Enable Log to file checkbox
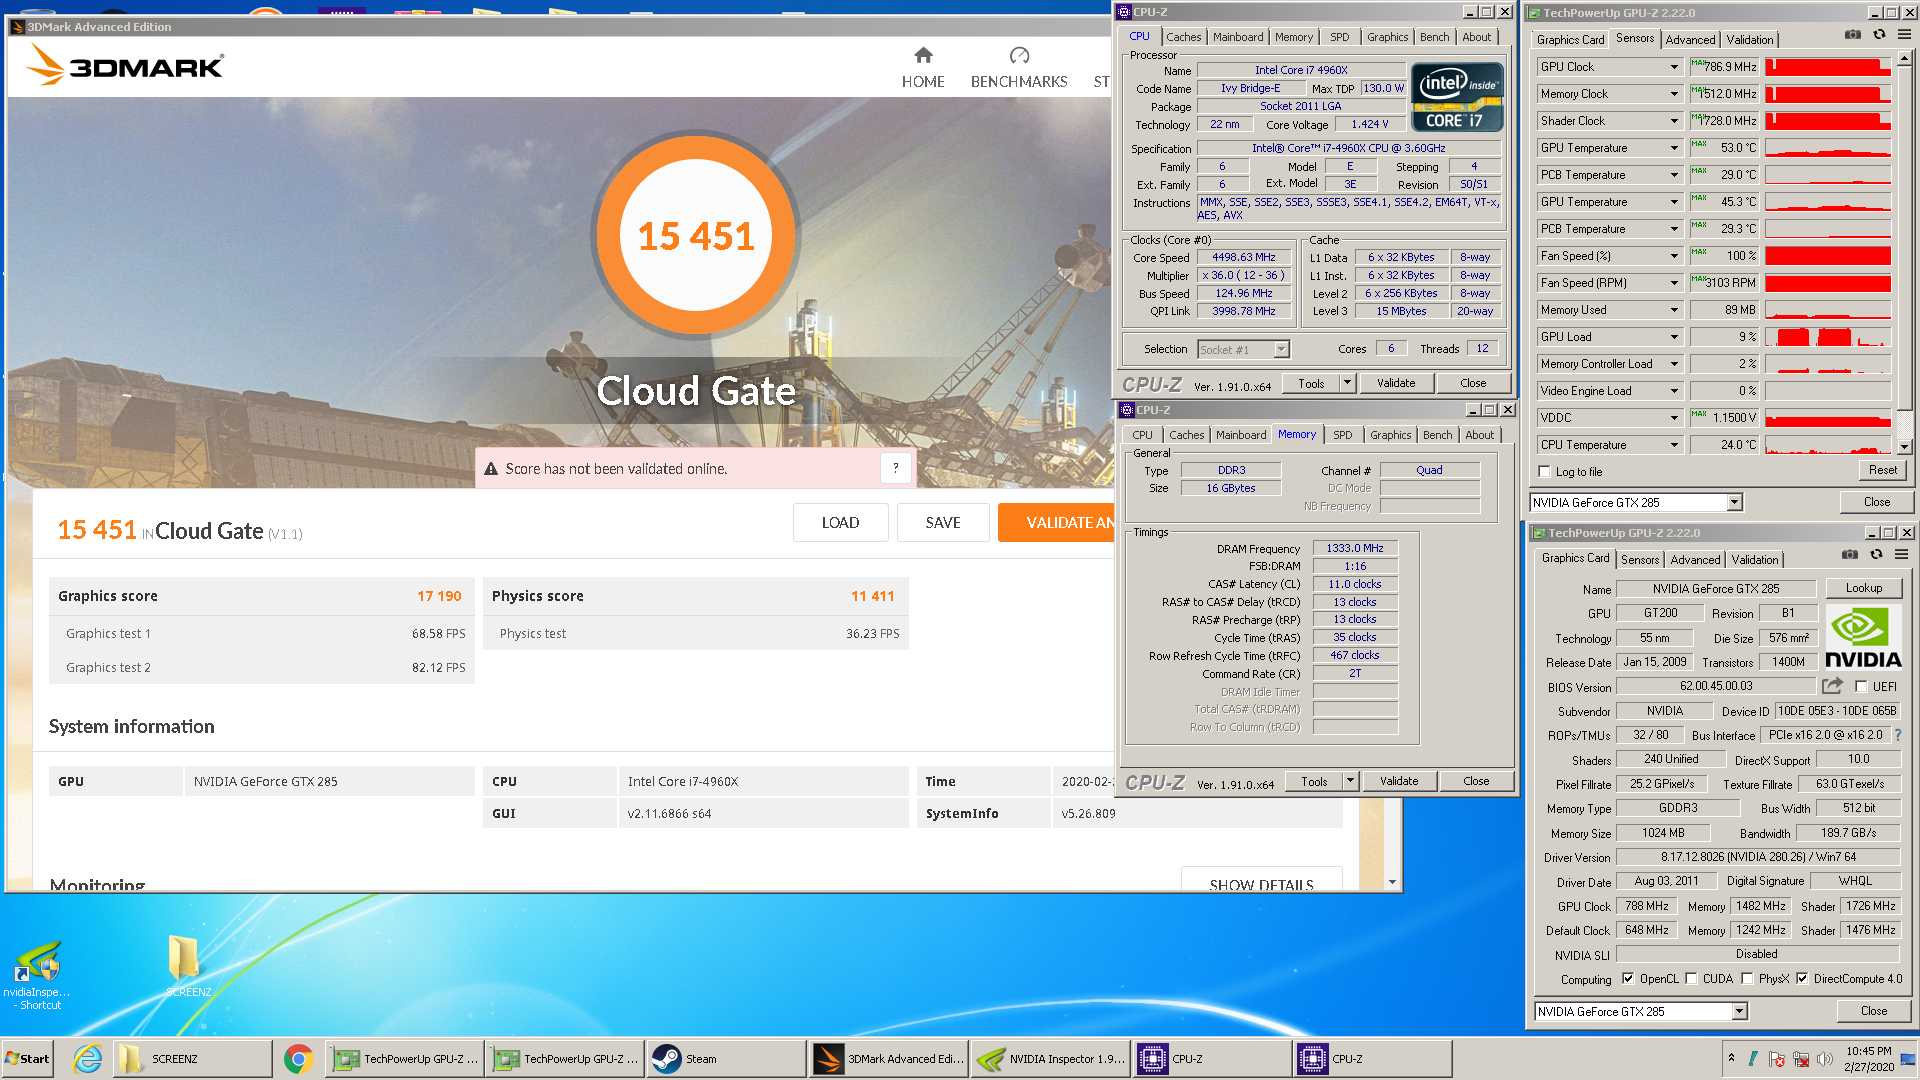1920x1080 pixels. 1545,472
